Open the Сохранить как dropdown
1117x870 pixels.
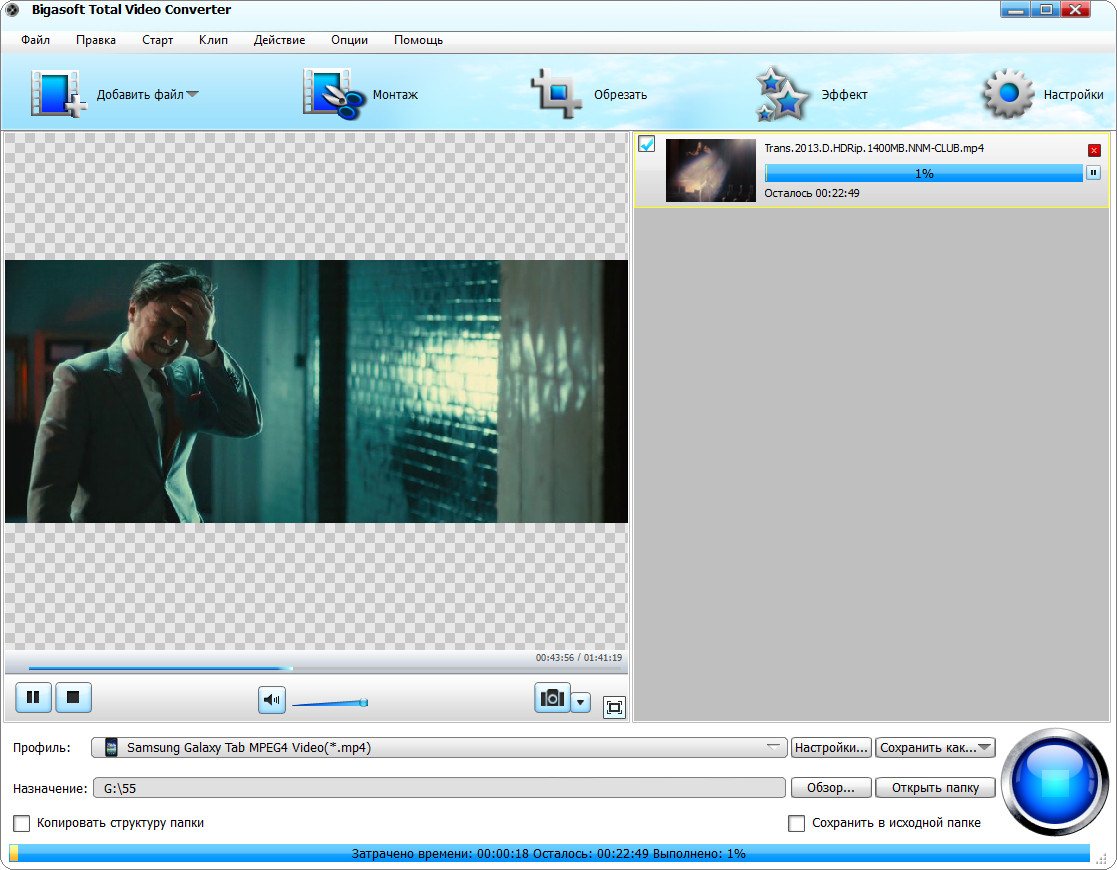click(935, 747)
